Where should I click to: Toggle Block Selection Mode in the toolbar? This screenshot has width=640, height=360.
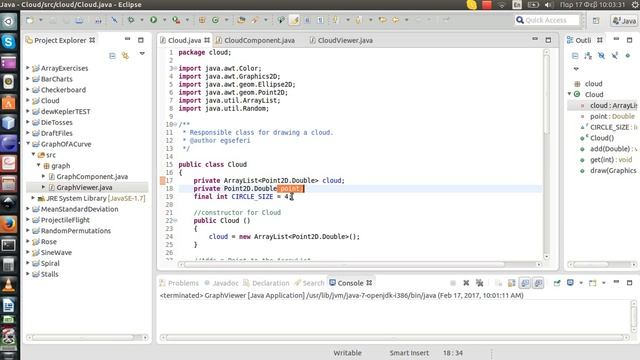pyautogui.click(x=307, y=20)
